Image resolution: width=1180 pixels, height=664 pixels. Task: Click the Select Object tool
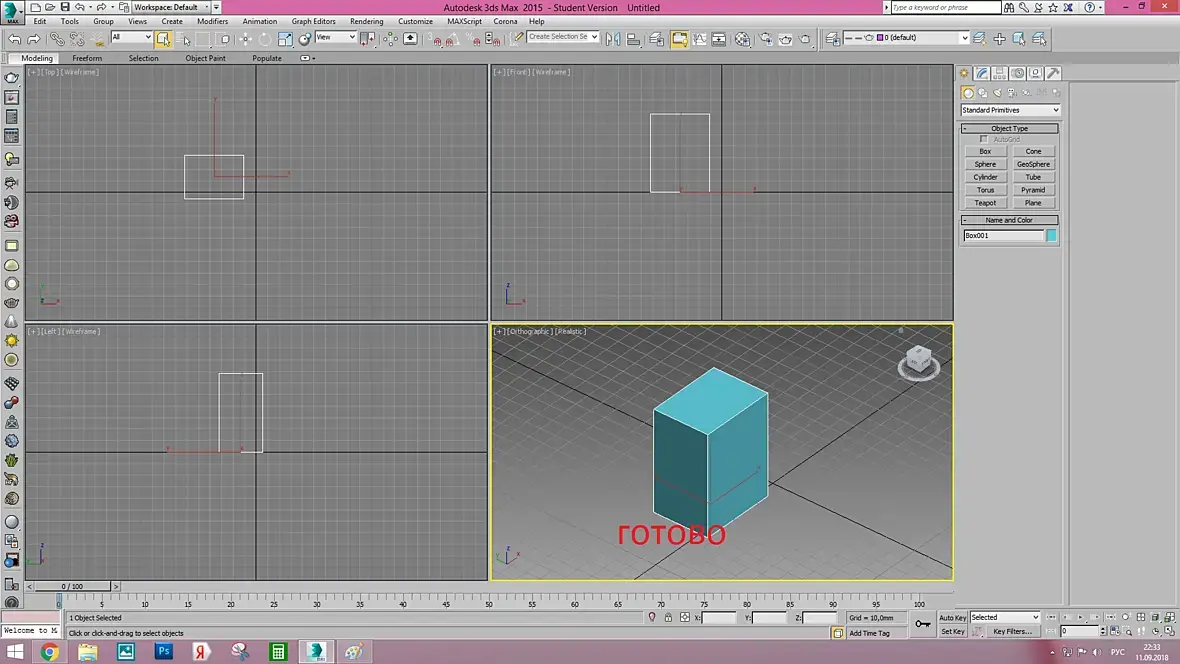click(163, 39)
